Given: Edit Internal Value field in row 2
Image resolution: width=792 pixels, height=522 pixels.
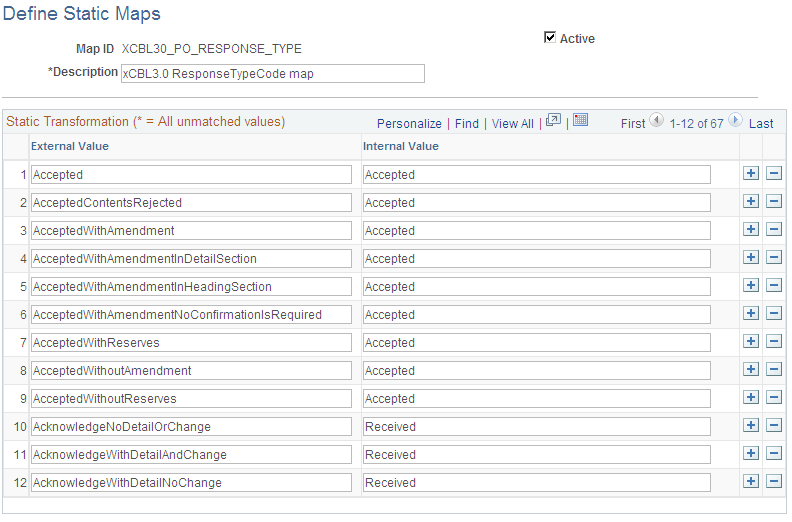Looking at the screenshot, I should click(536, 203).
